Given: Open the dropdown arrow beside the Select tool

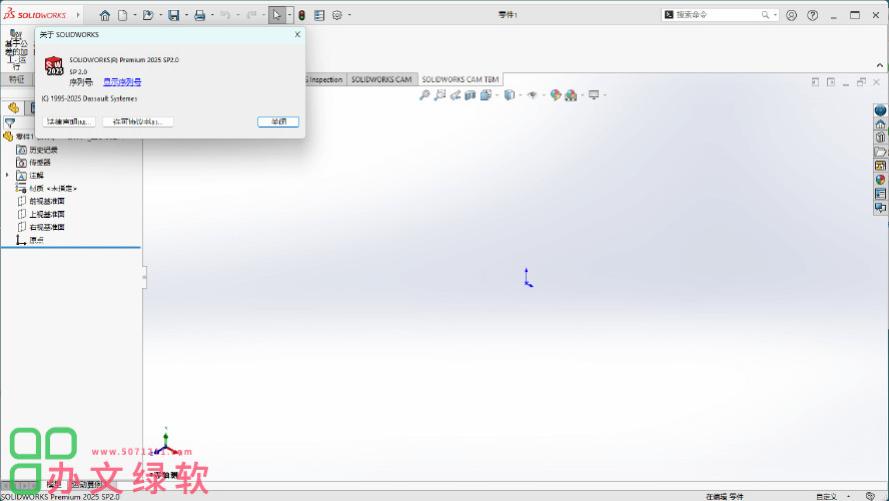Looking at the screenshot, I should (289, 15).
